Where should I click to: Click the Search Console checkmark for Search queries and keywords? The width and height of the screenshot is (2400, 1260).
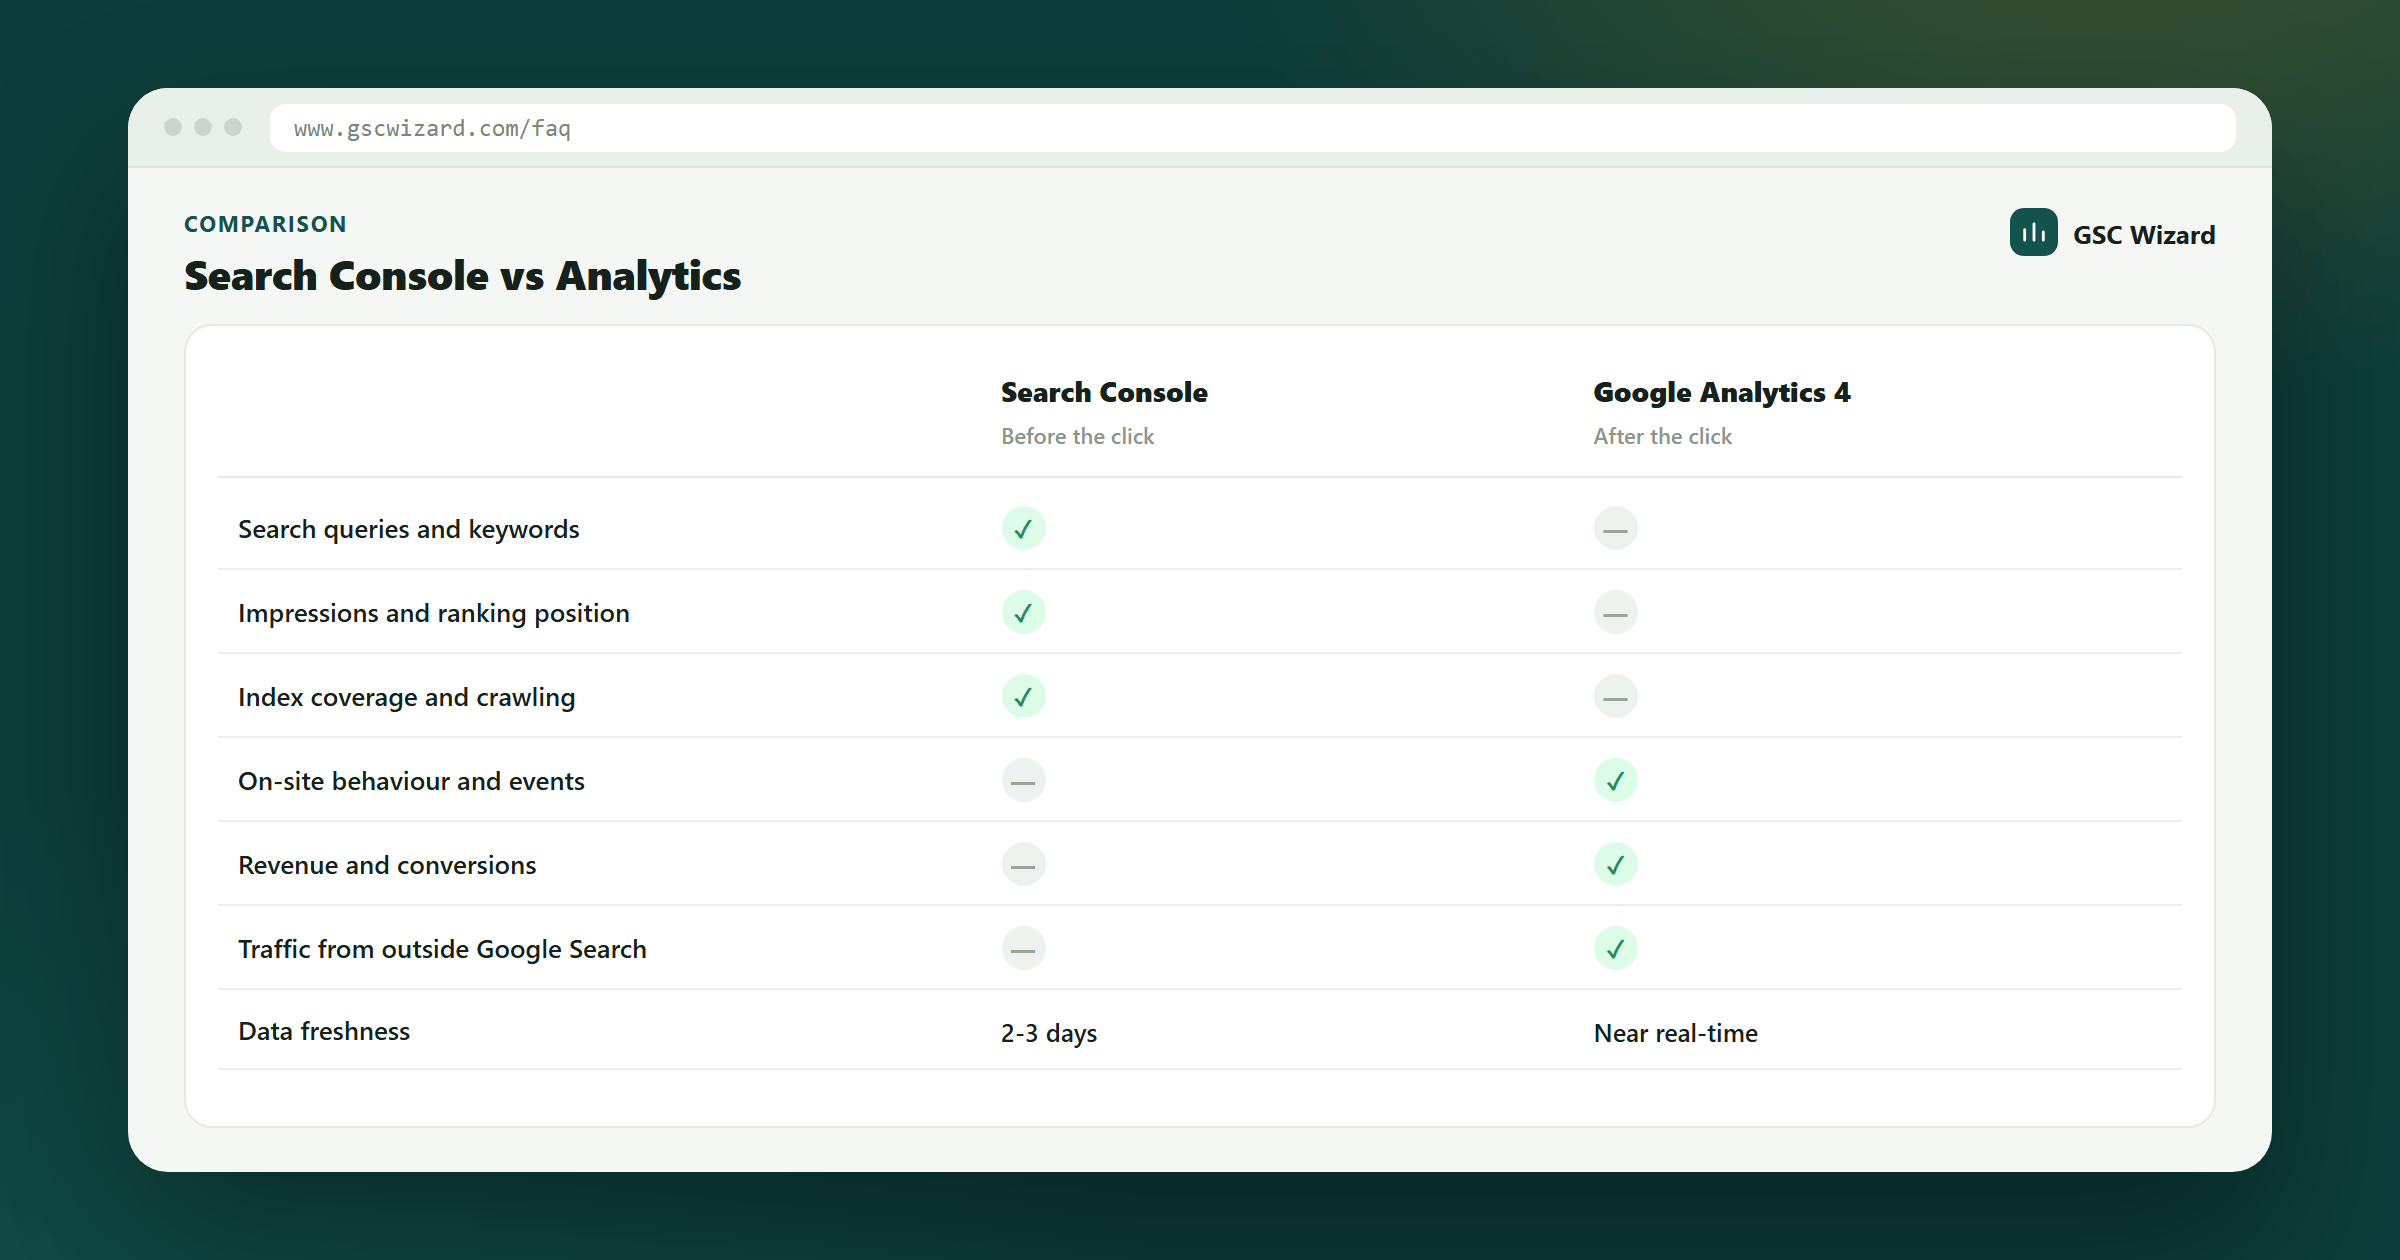[1023, 528]
